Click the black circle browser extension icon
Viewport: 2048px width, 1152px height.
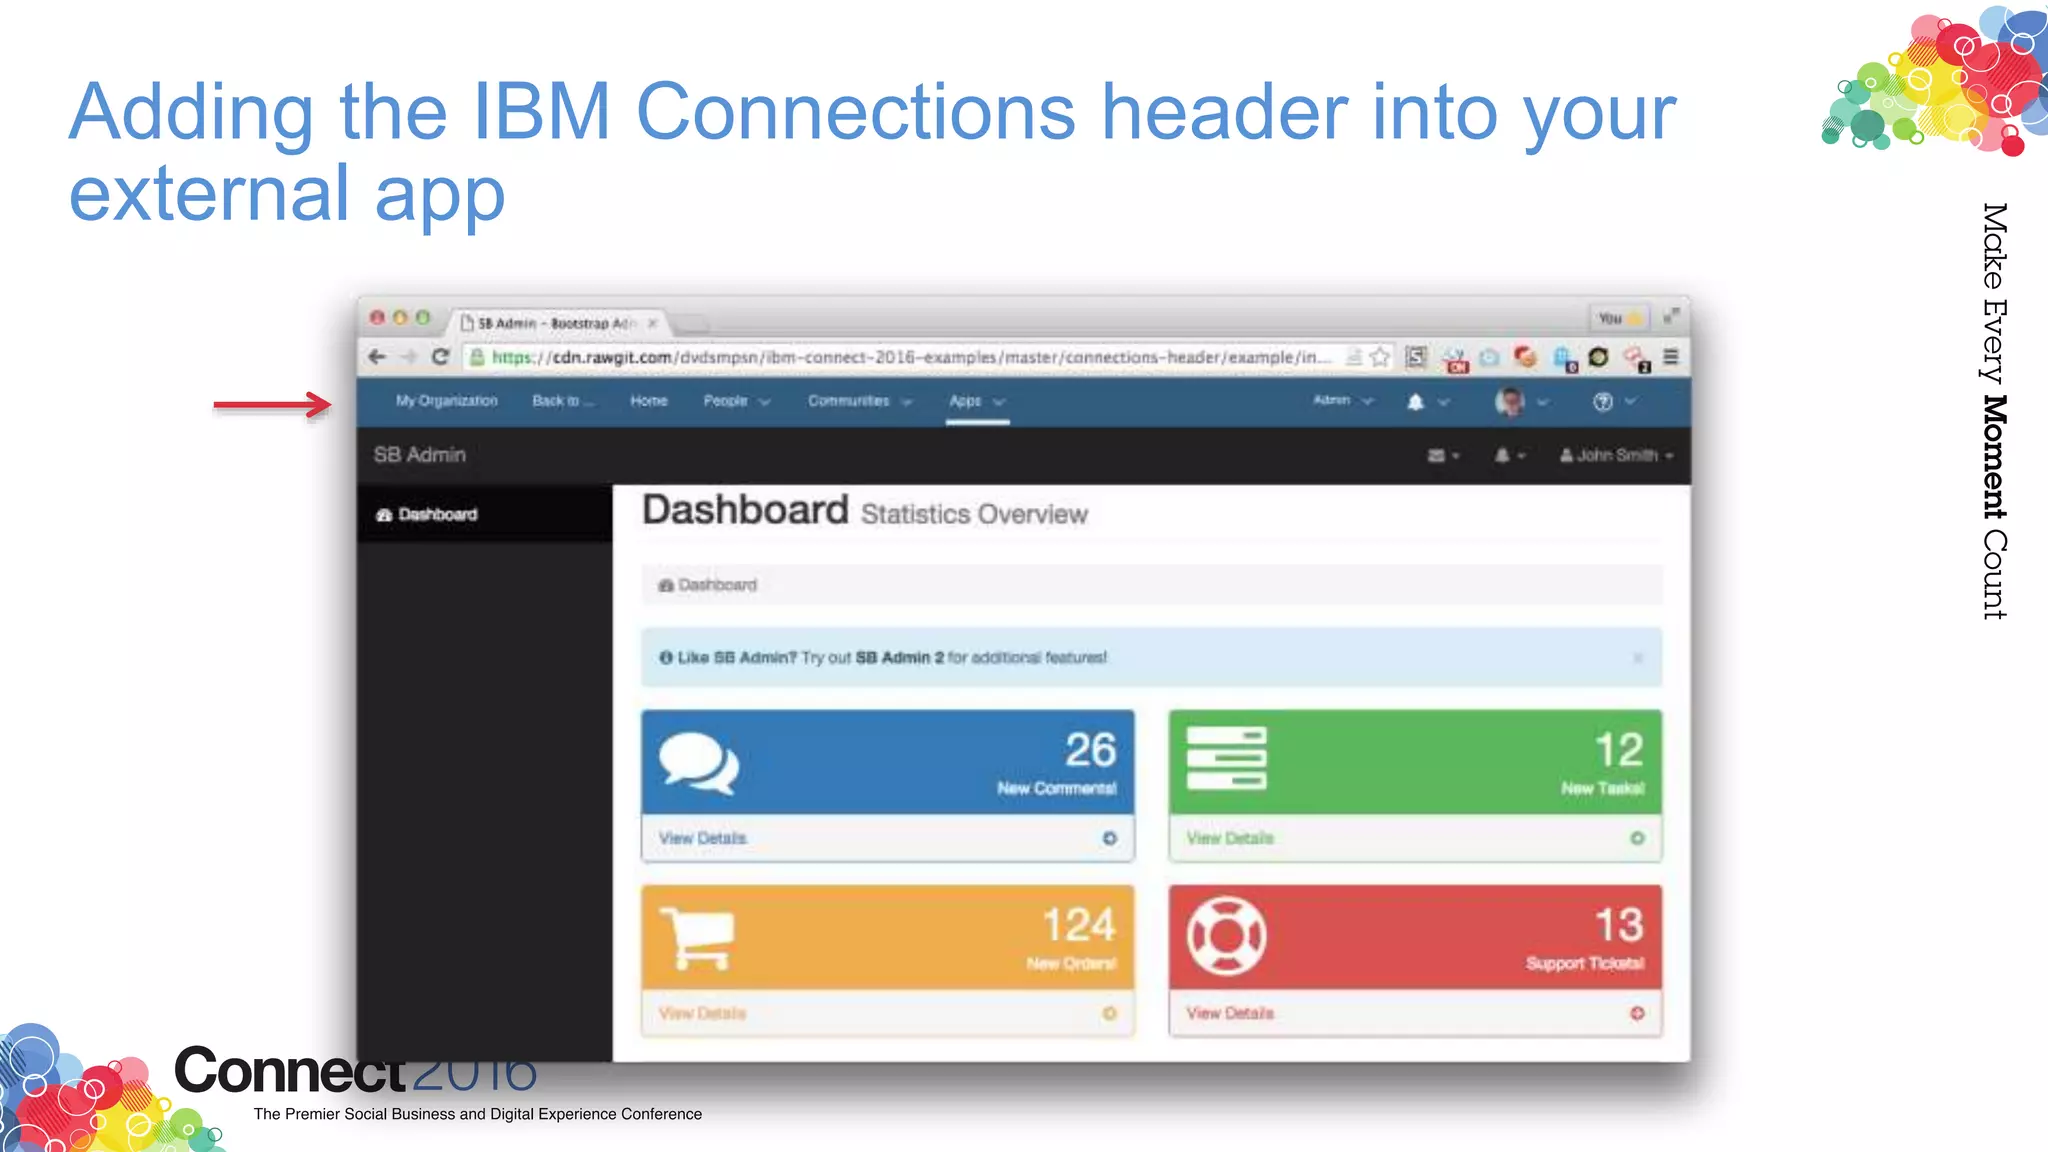pyautogui.click(x=1598, y=357)
